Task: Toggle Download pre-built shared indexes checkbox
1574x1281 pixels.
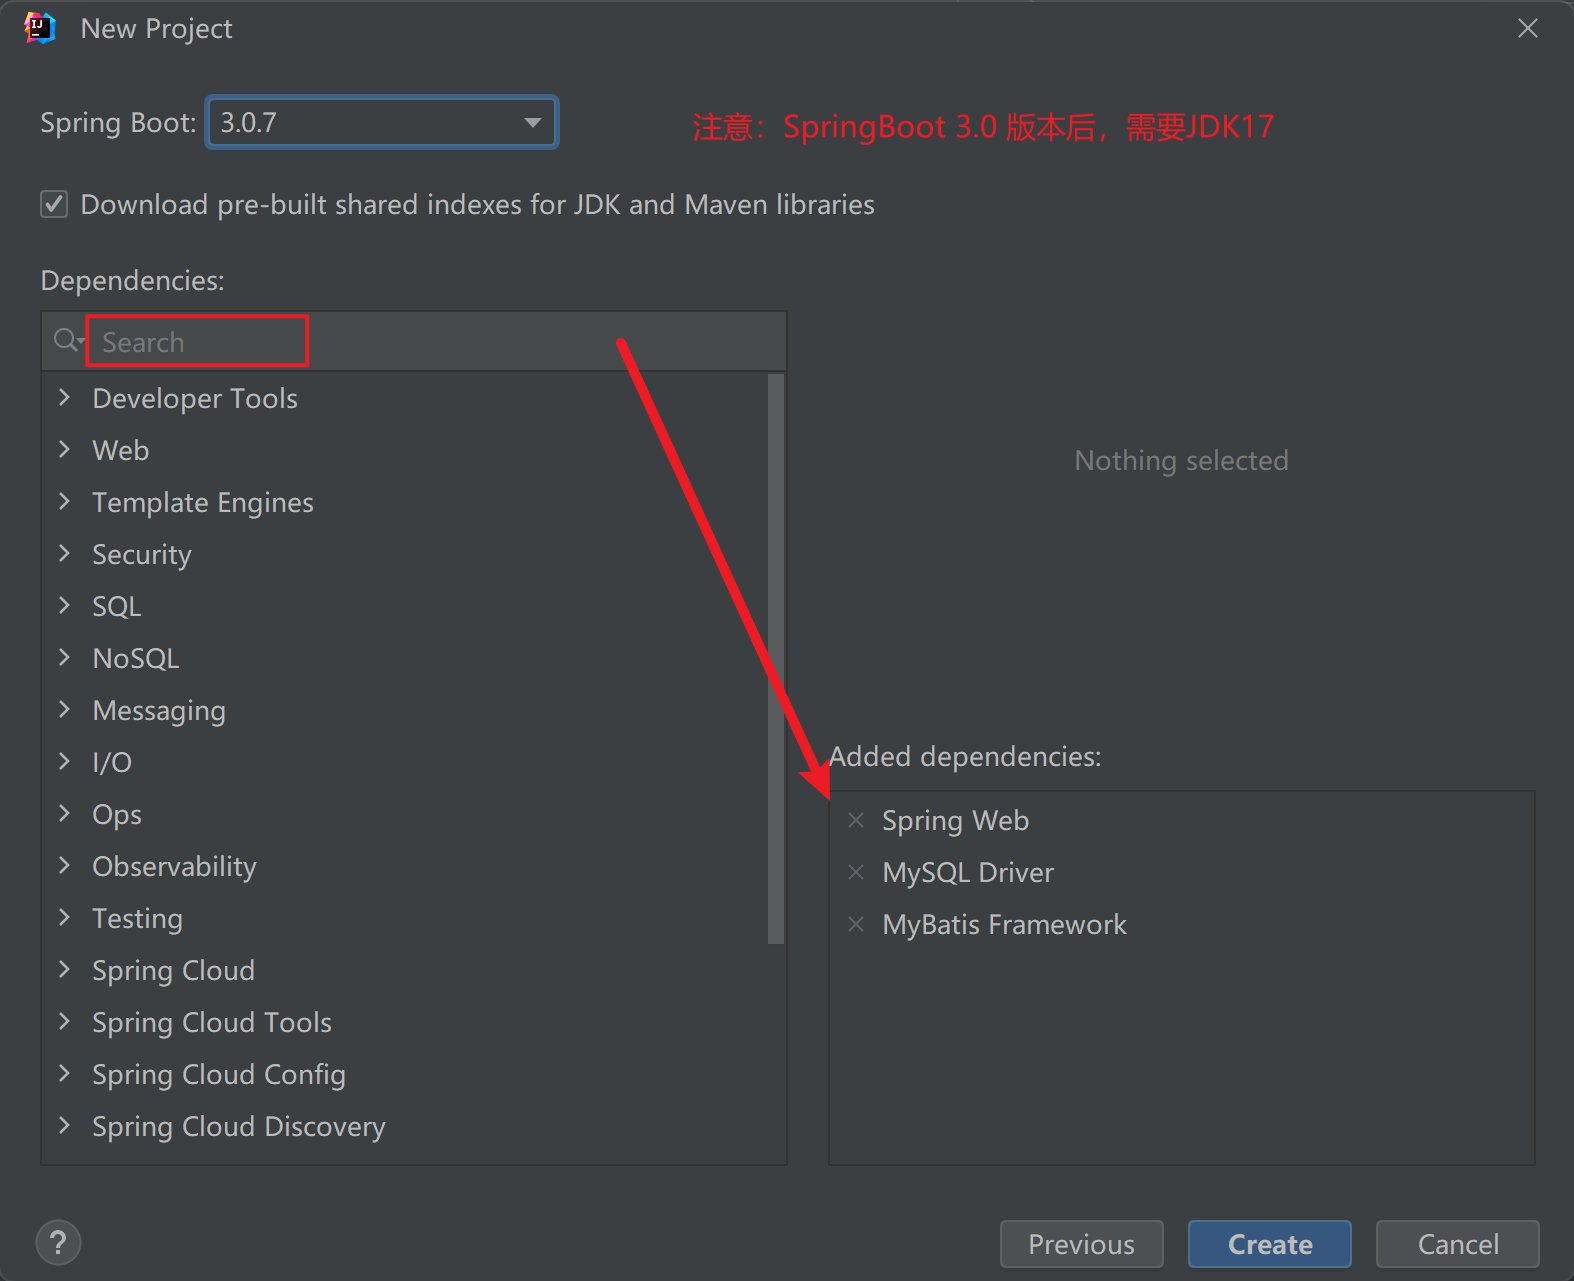Action: (x=54, y=205)
